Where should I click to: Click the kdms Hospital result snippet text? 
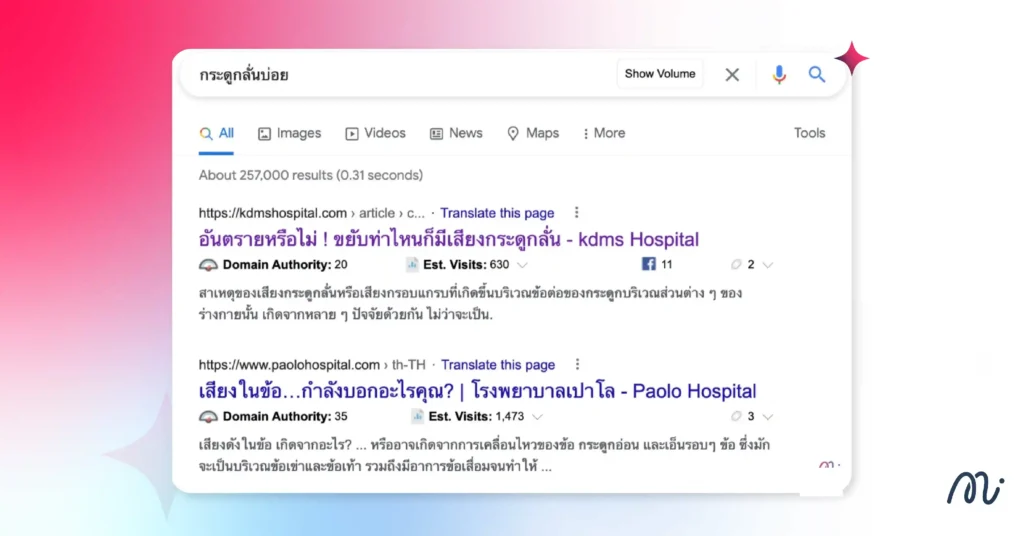(x=470, y=304)
